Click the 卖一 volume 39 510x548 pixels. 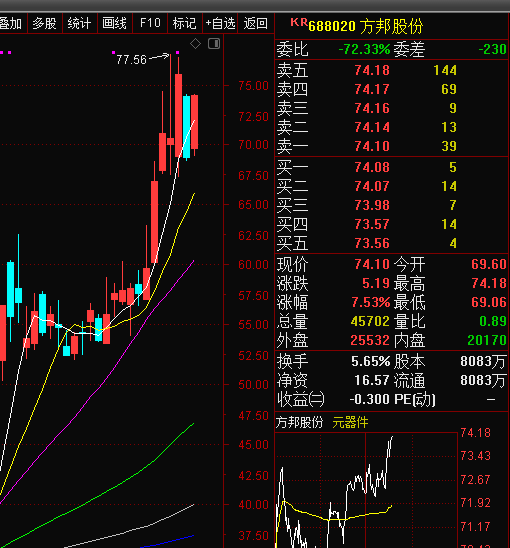click(449, 146)
